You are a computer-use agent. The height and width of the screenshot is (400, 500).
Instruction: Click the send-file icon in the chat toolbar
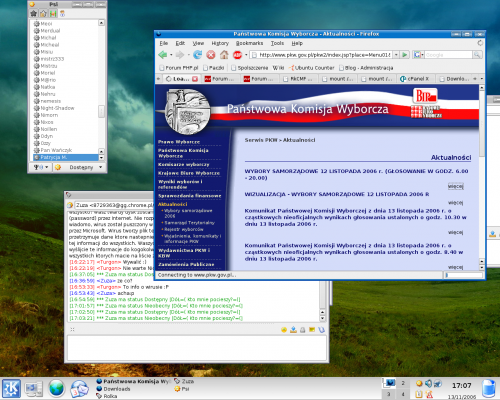coord(293,330)
